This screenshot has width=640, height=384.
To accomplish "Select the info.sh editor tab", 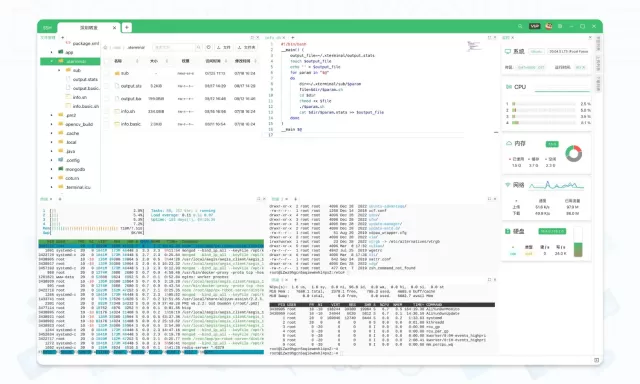I will point(273,38).
